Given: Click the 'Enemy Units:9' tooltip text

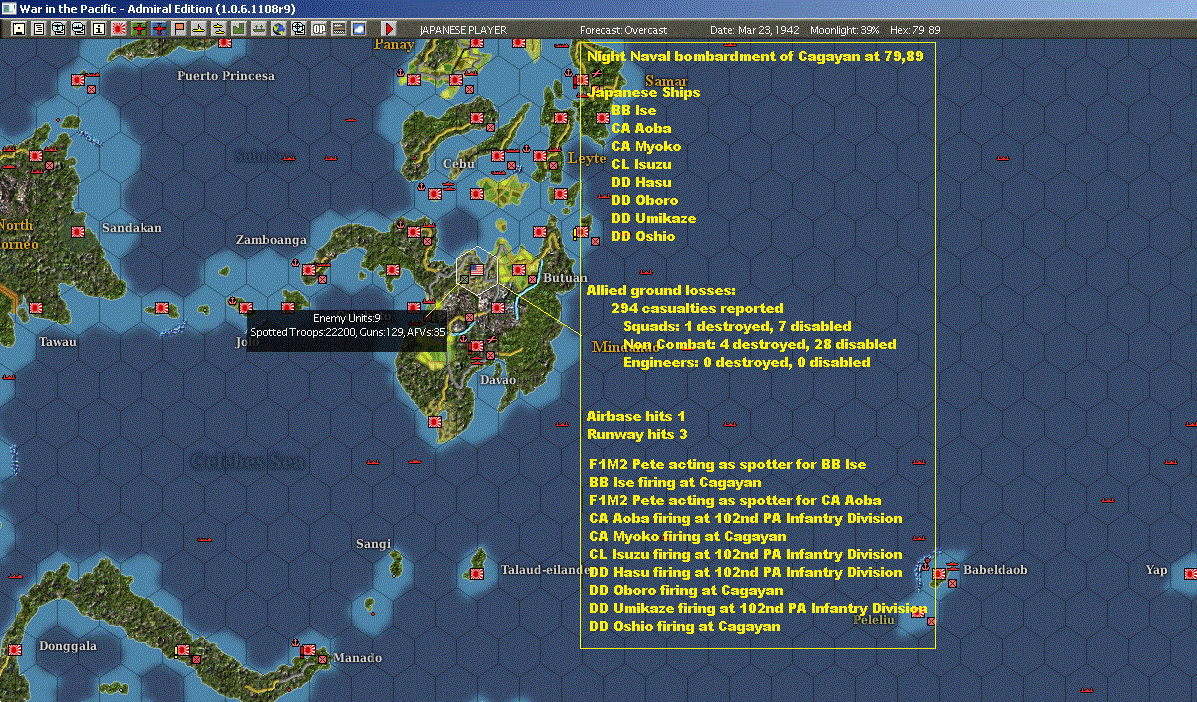Looking at the screenshot, I should 347,318.
